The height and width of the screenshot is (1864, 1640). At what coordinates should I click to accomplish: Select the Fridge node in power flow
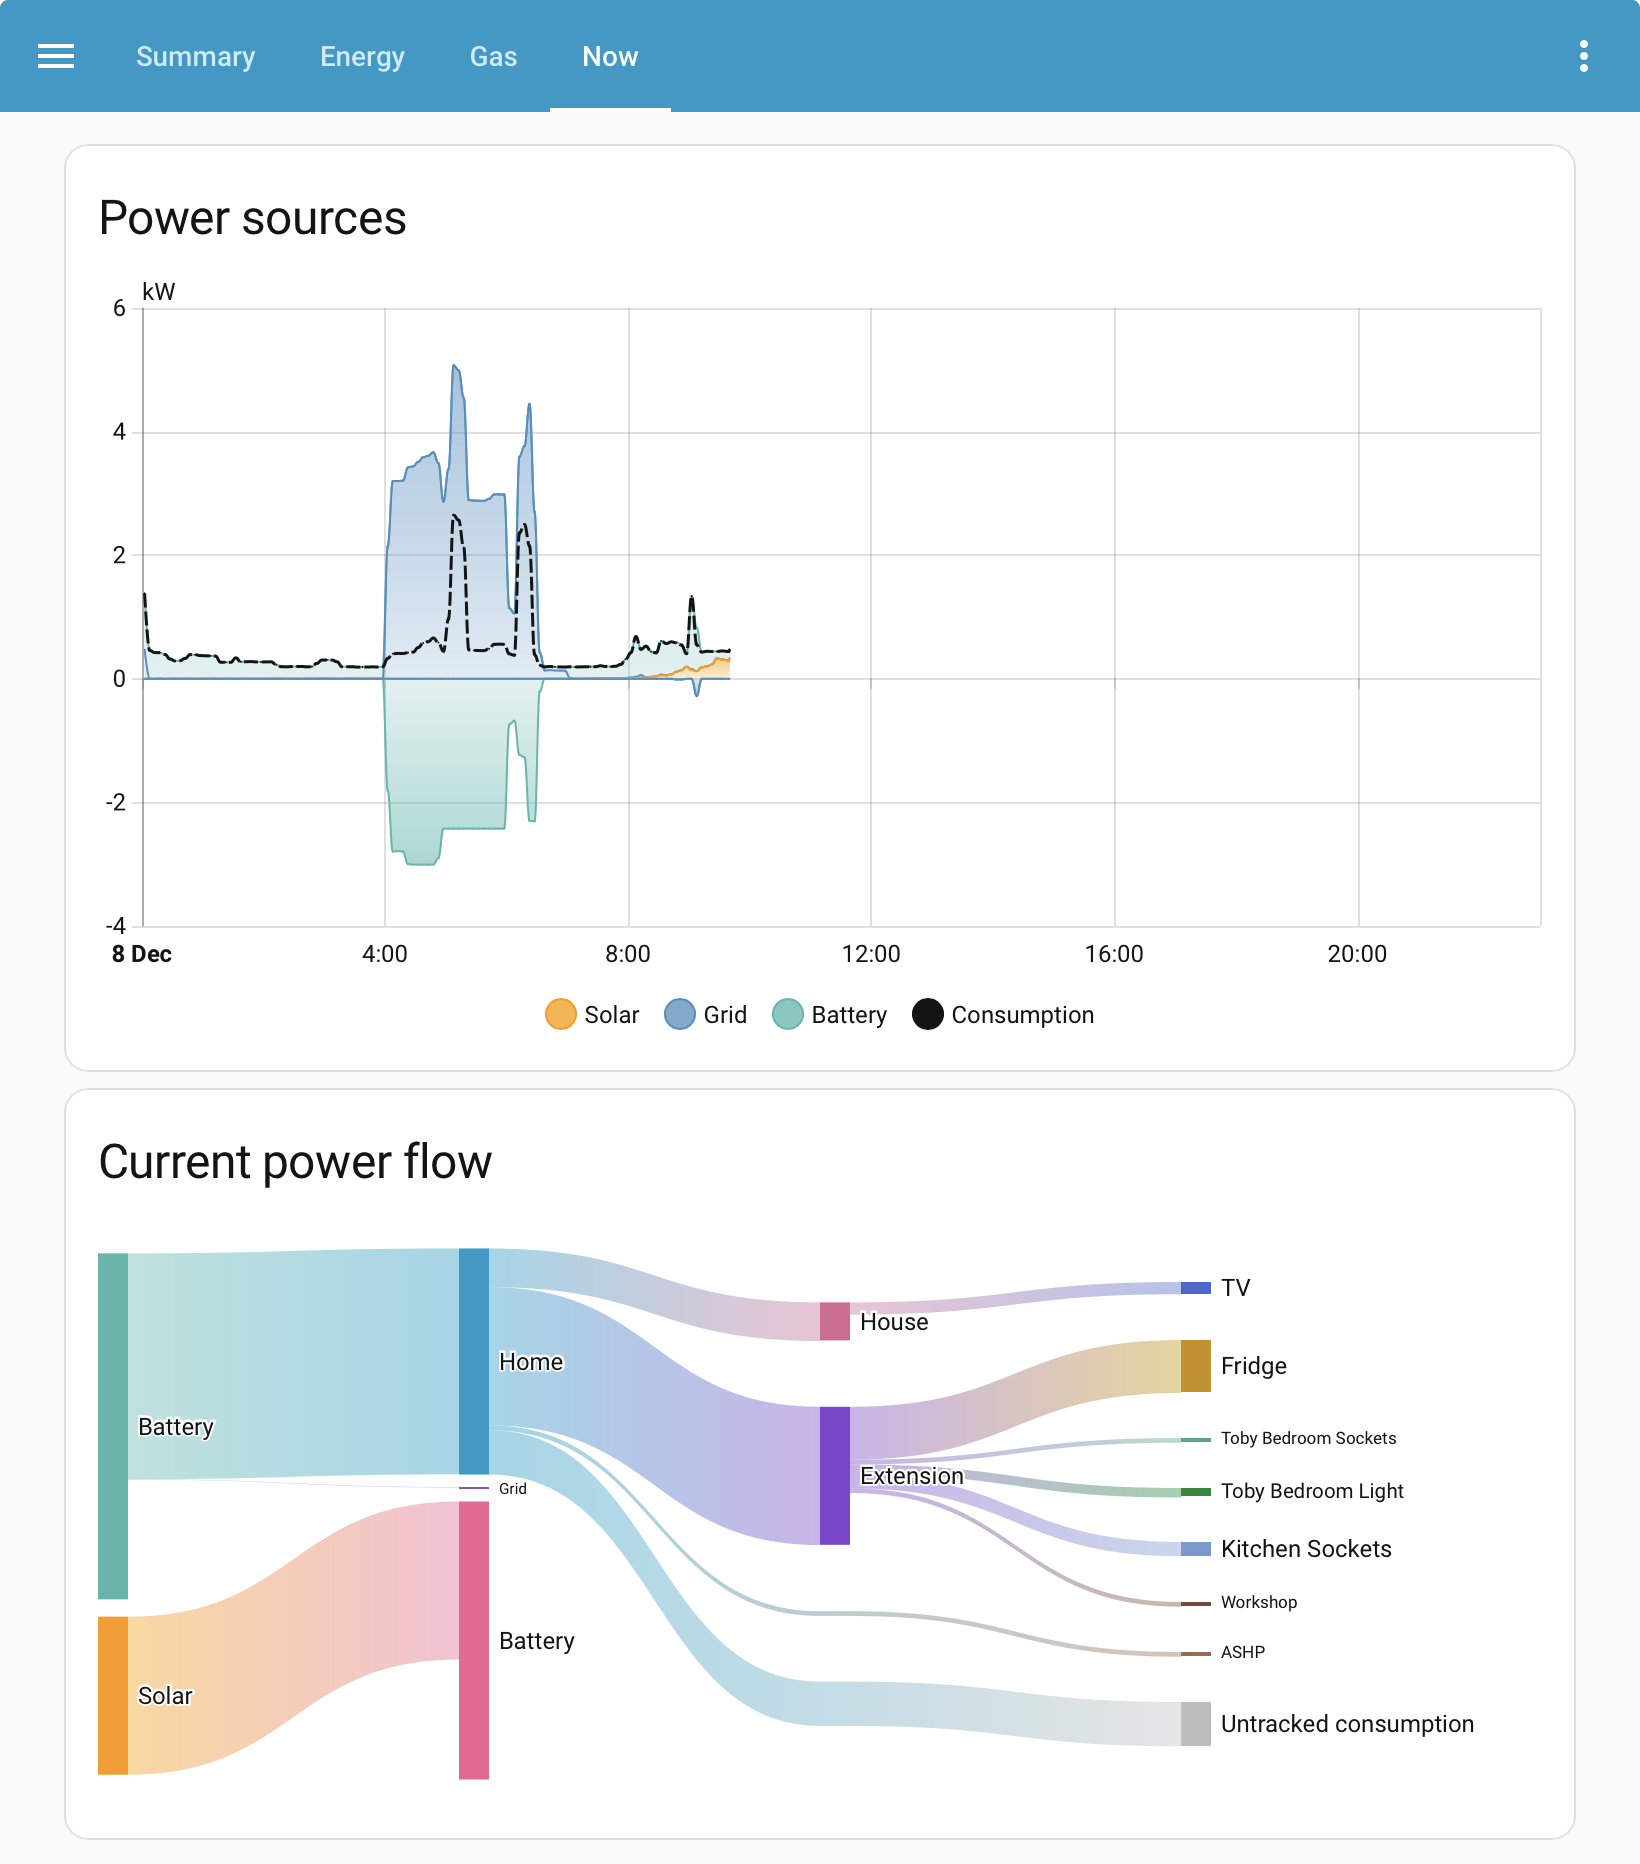(x=1196, y=1366)
